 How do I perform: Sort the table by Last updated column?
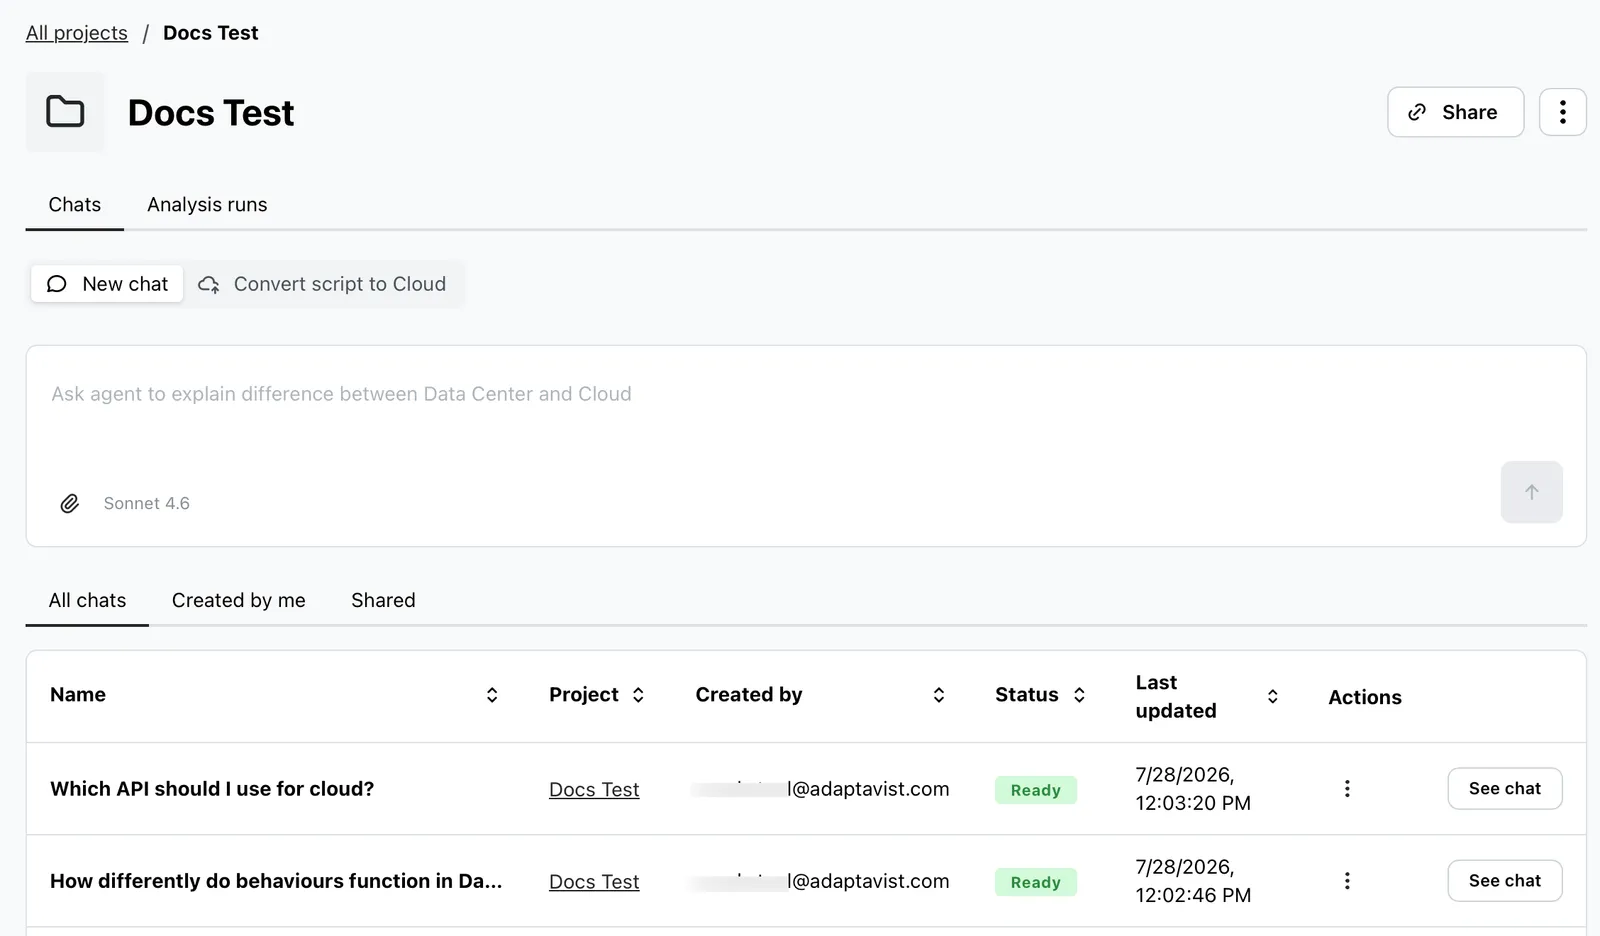click(1272, 697)
